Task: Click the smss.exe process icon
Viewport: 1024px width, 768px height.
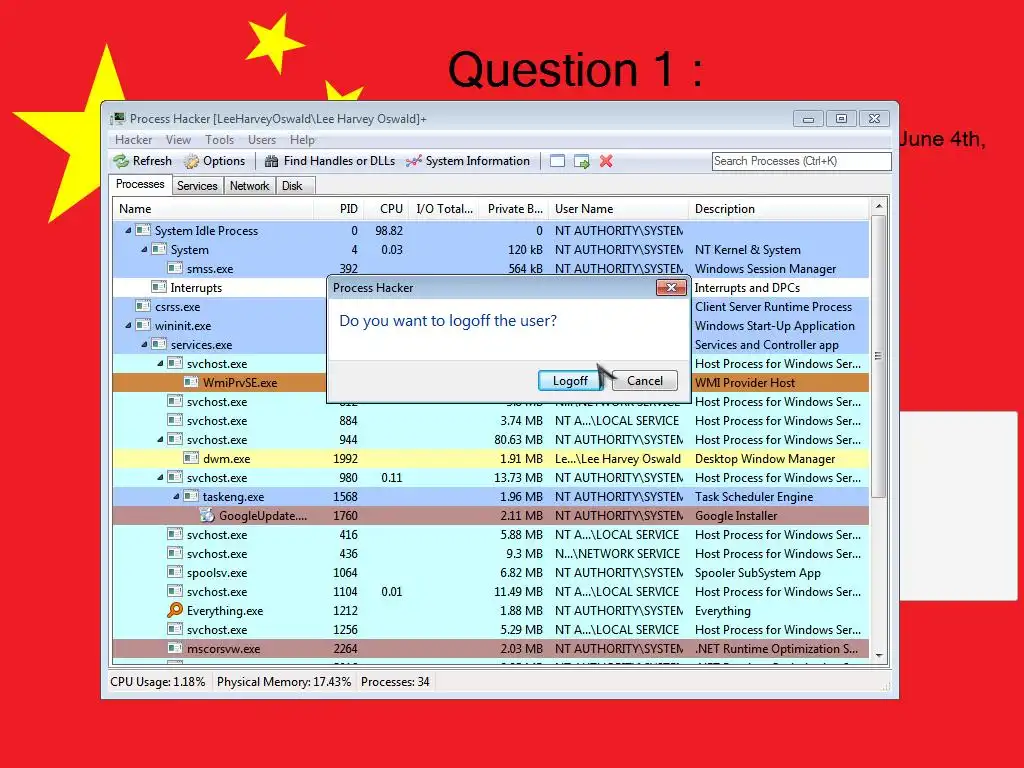Action: (174, 268)
